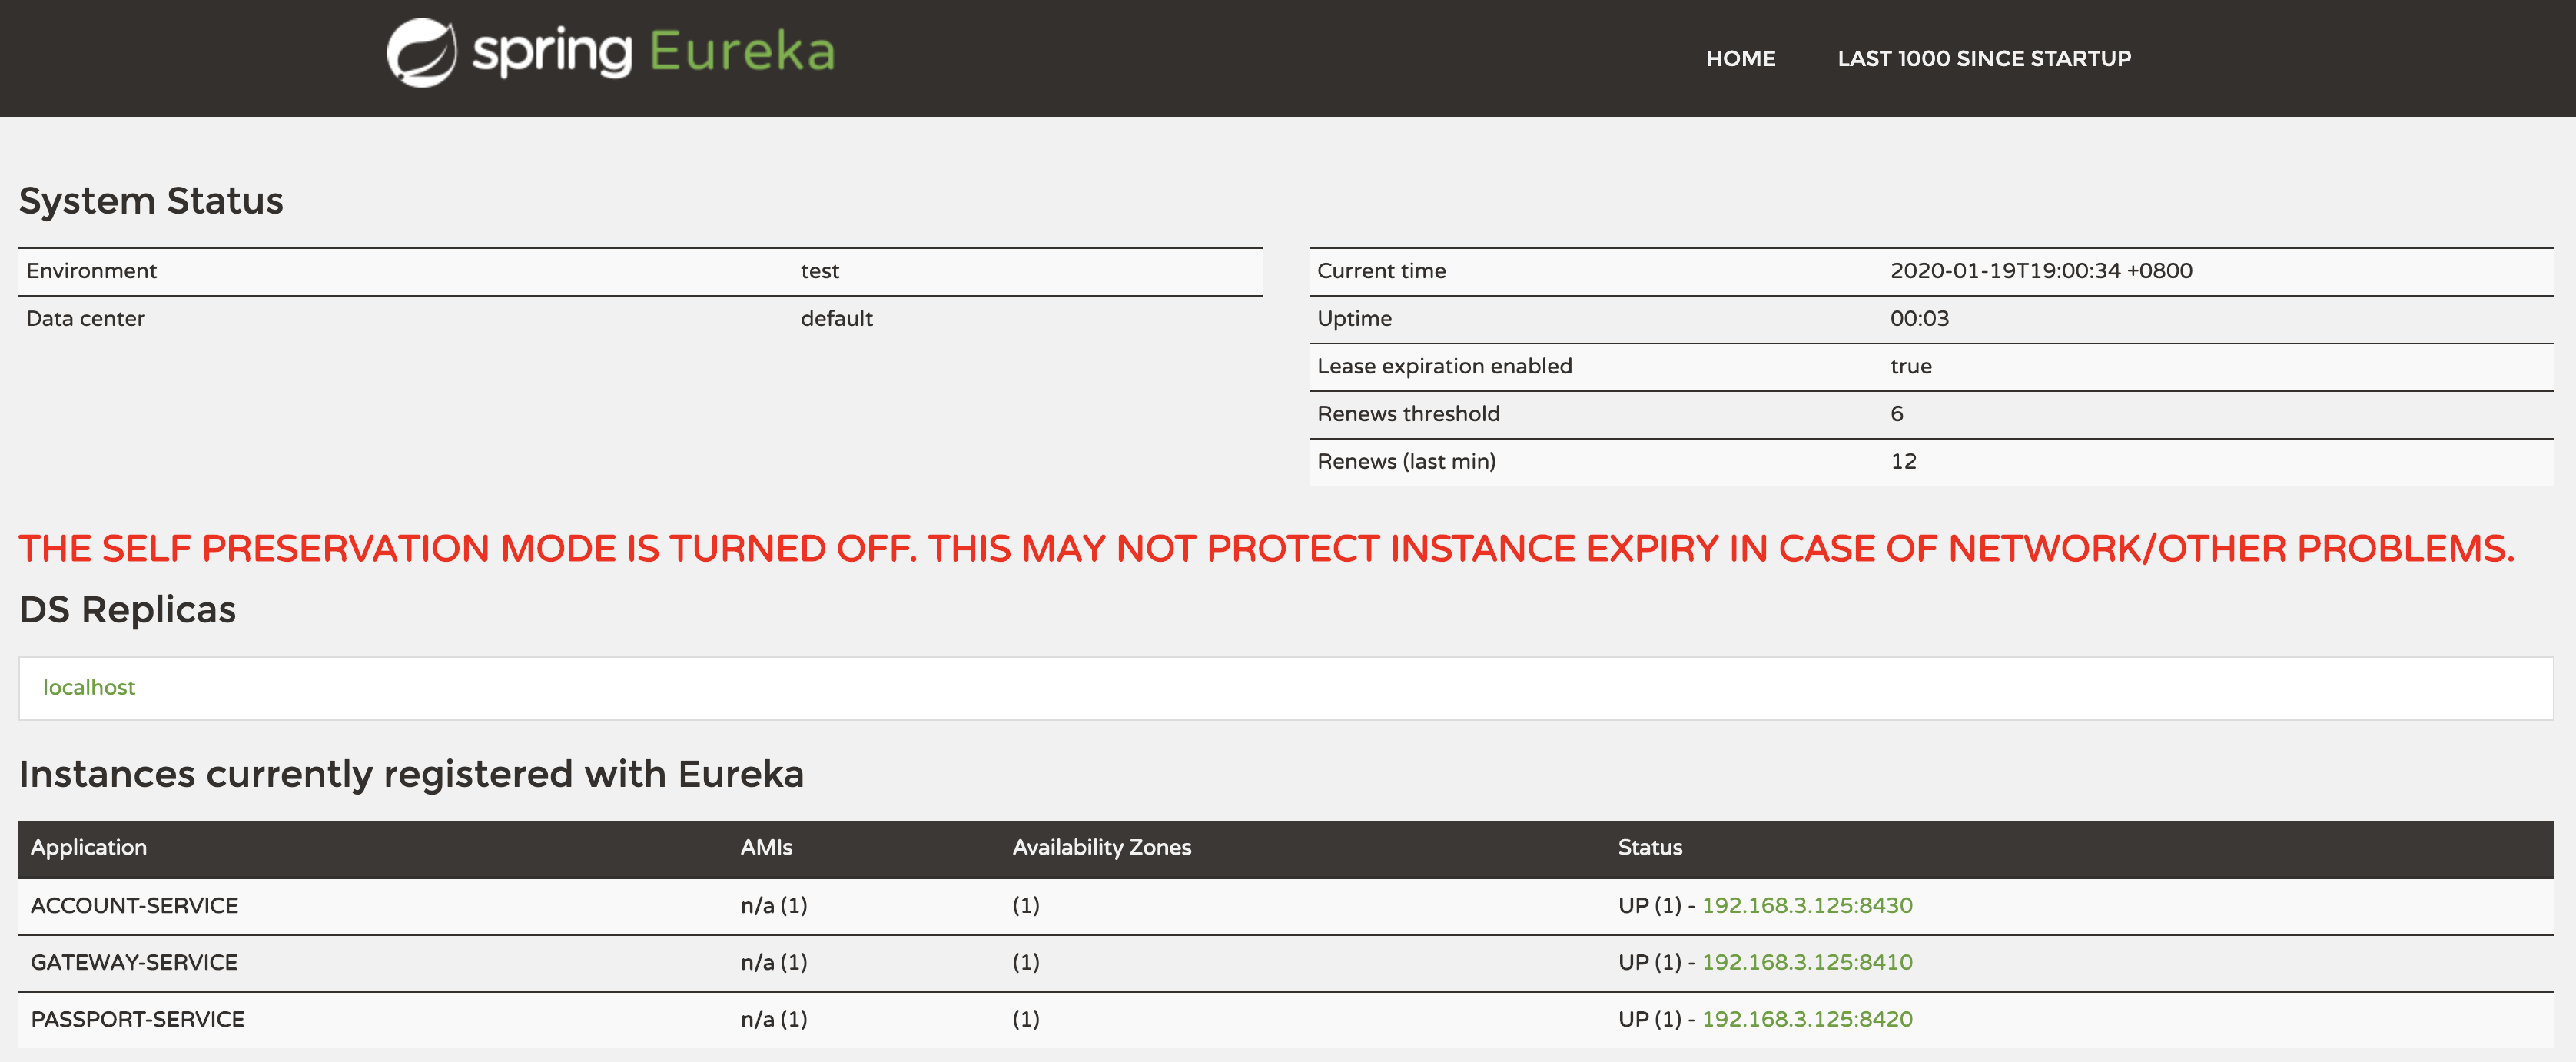Open PASSPORT-SERVICE instance link on port 8420
Viewport: 2576px width, 1062px height.
(1806, 1019)
